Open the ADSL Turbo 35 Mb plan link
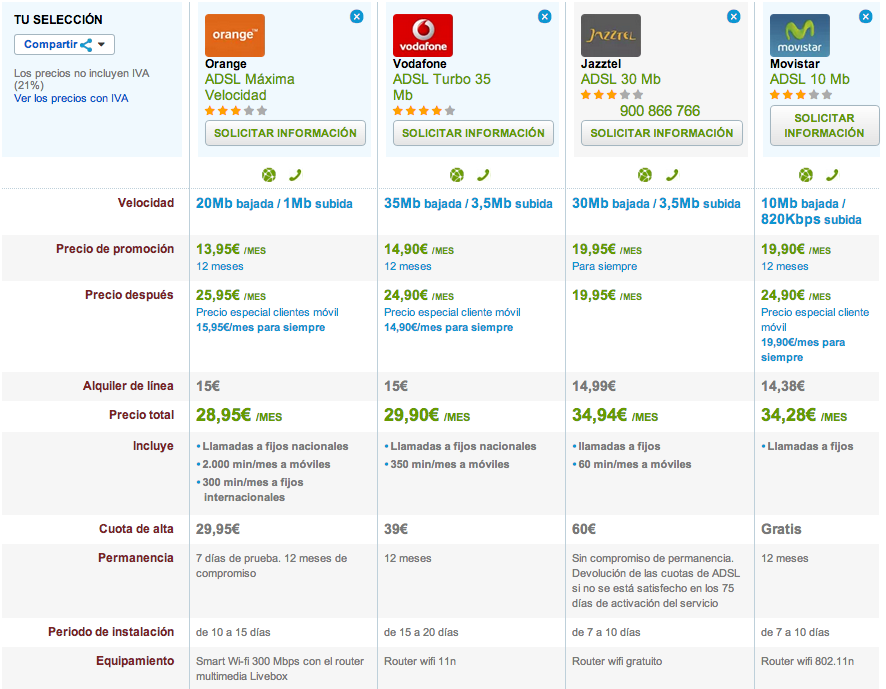Image resolution: width=886 pixels, height=689 pixels. (442, 87)
